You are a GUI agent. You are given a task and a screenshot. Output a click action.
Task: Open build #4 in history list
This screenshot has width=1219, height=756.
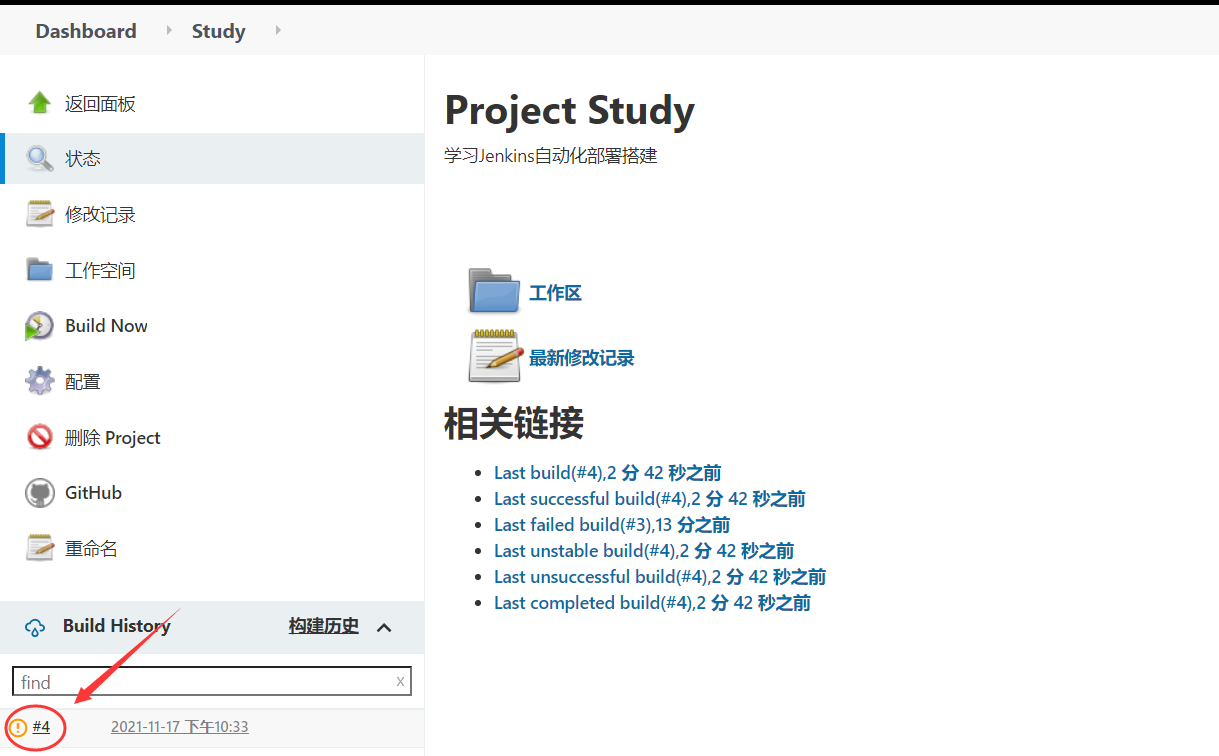[x=41, y=727]
